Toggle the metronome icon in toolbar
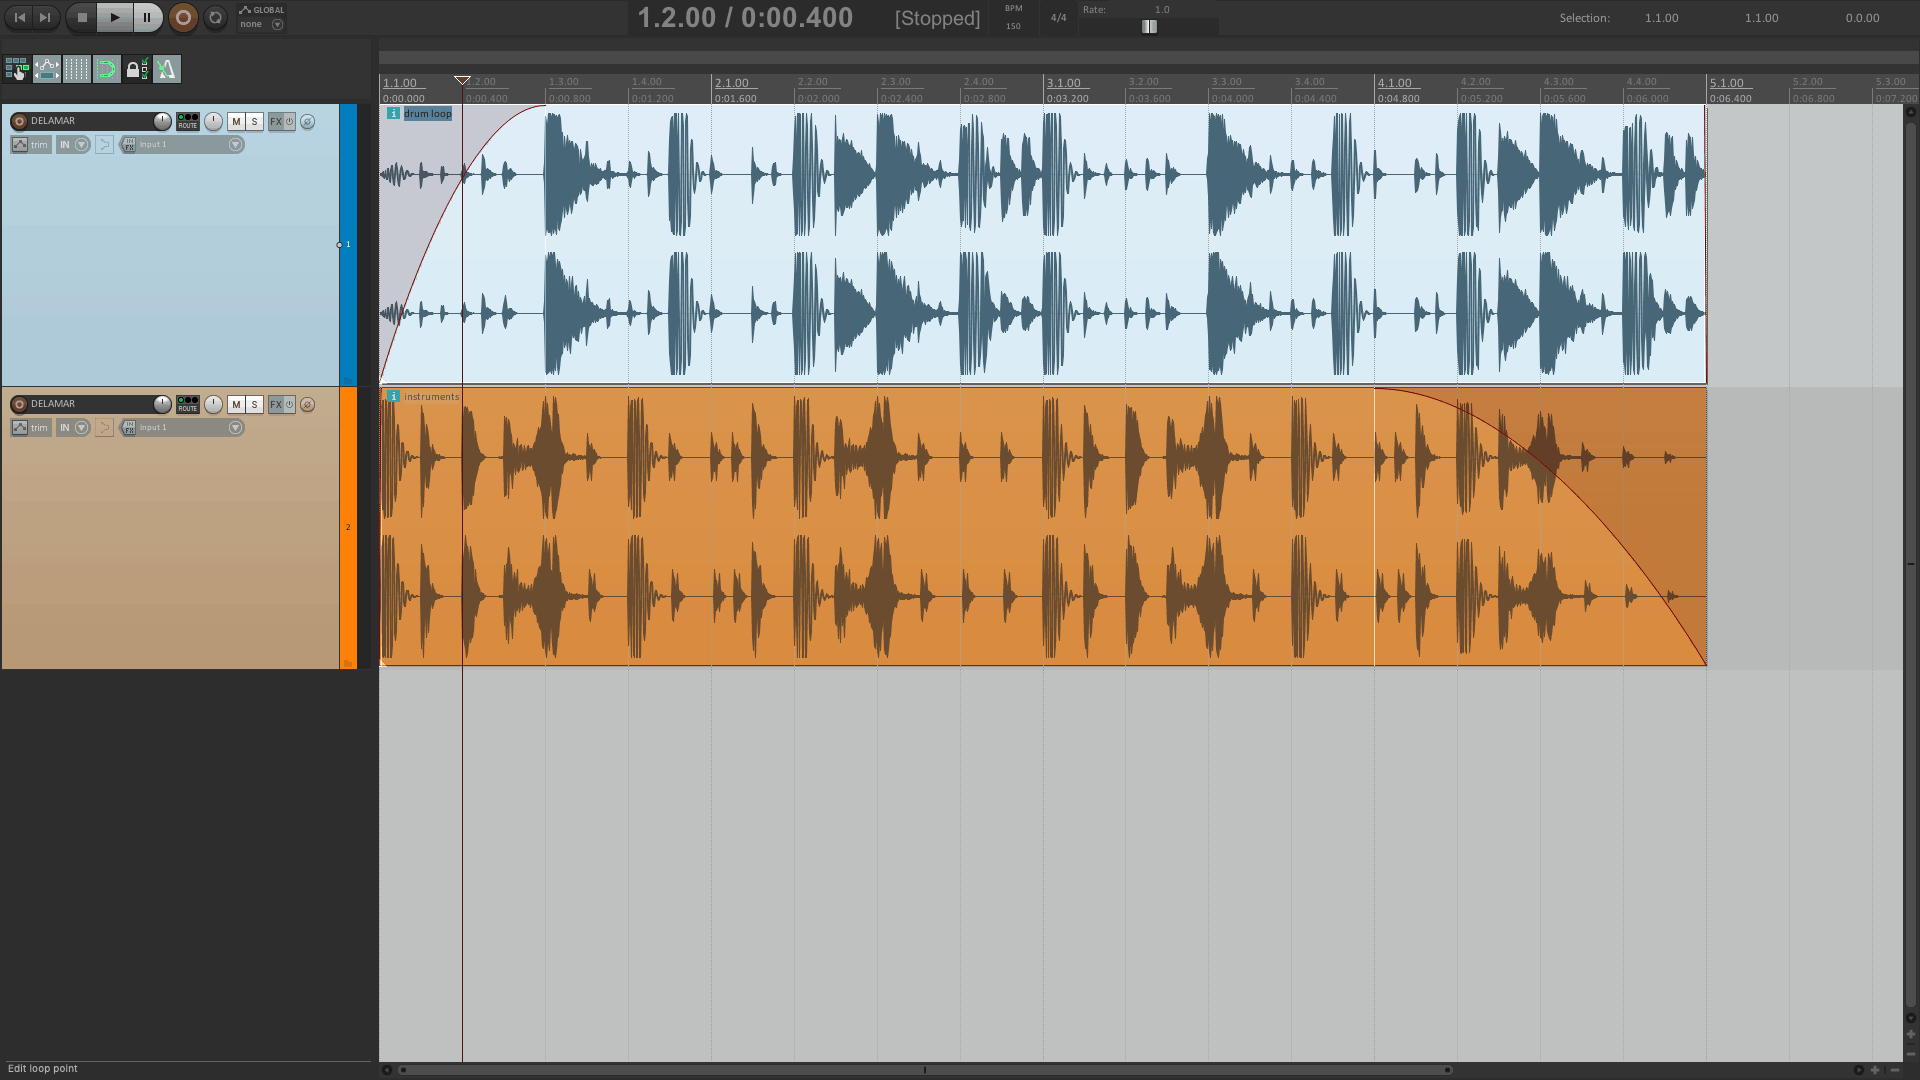This screenshot has width=1920, height=1080. click(167, 69)
